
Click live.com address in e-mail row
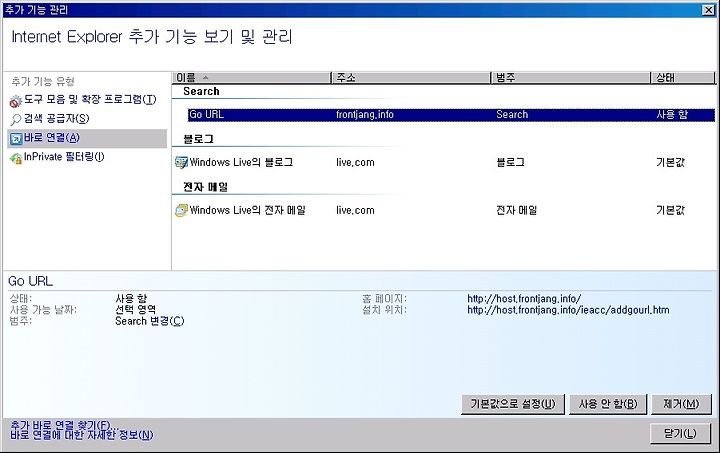355,210
